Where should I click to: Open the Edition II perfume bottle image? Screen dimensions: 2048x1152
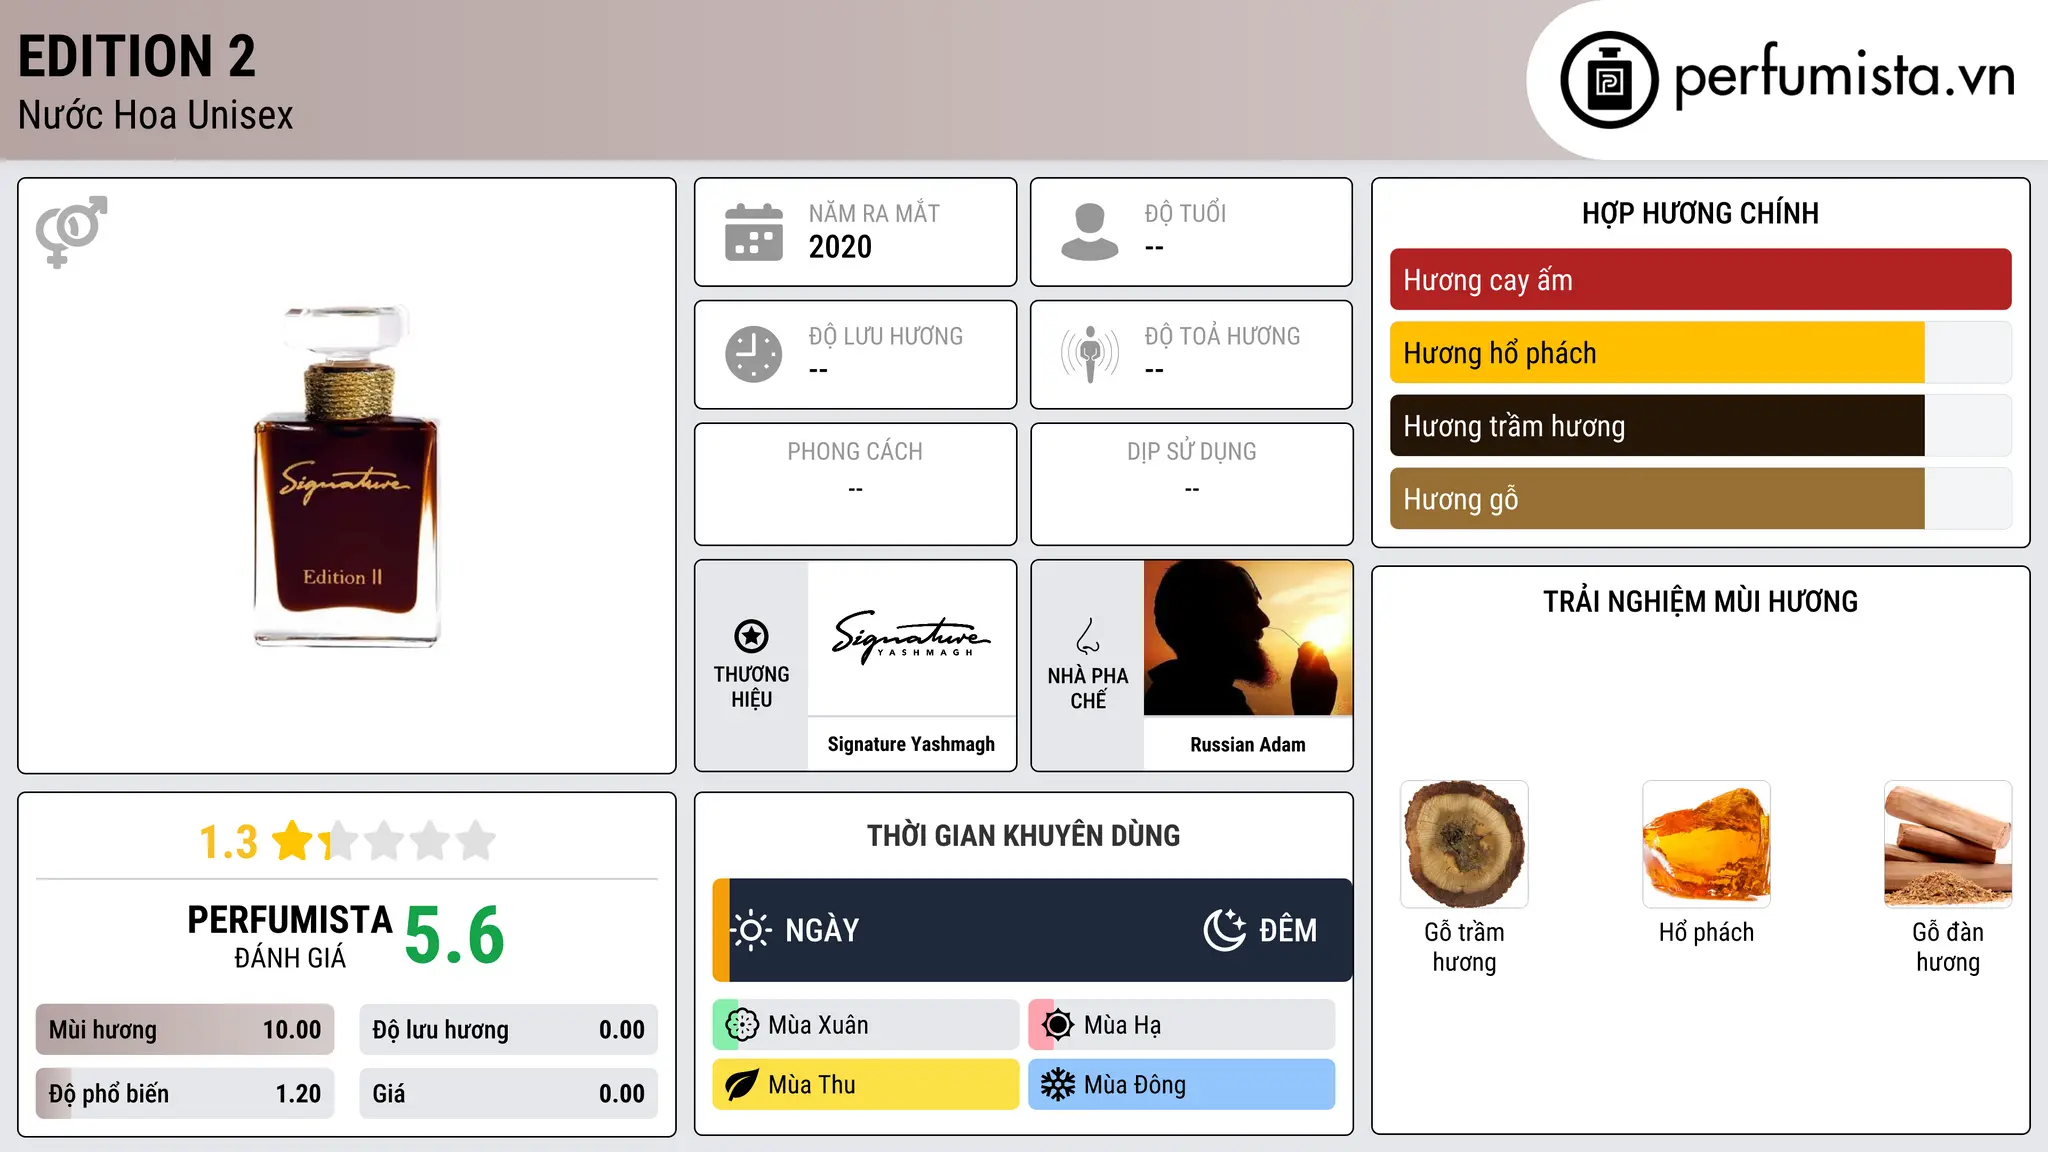click(x=346, y=476)
